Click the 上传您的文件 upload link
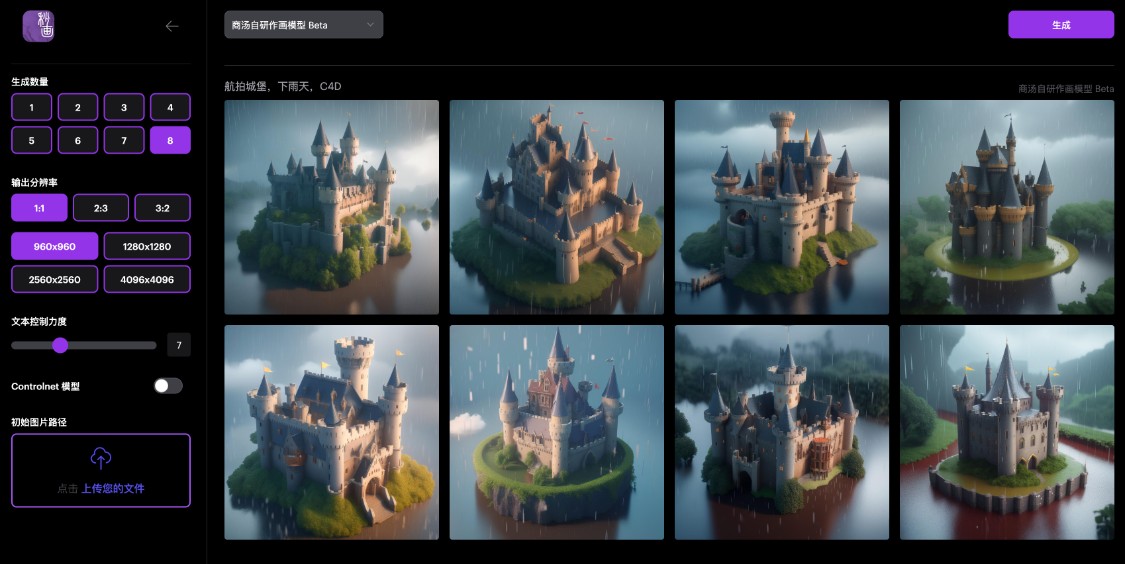This screenshot has height=564, width=1125. (x=113, y=488)
